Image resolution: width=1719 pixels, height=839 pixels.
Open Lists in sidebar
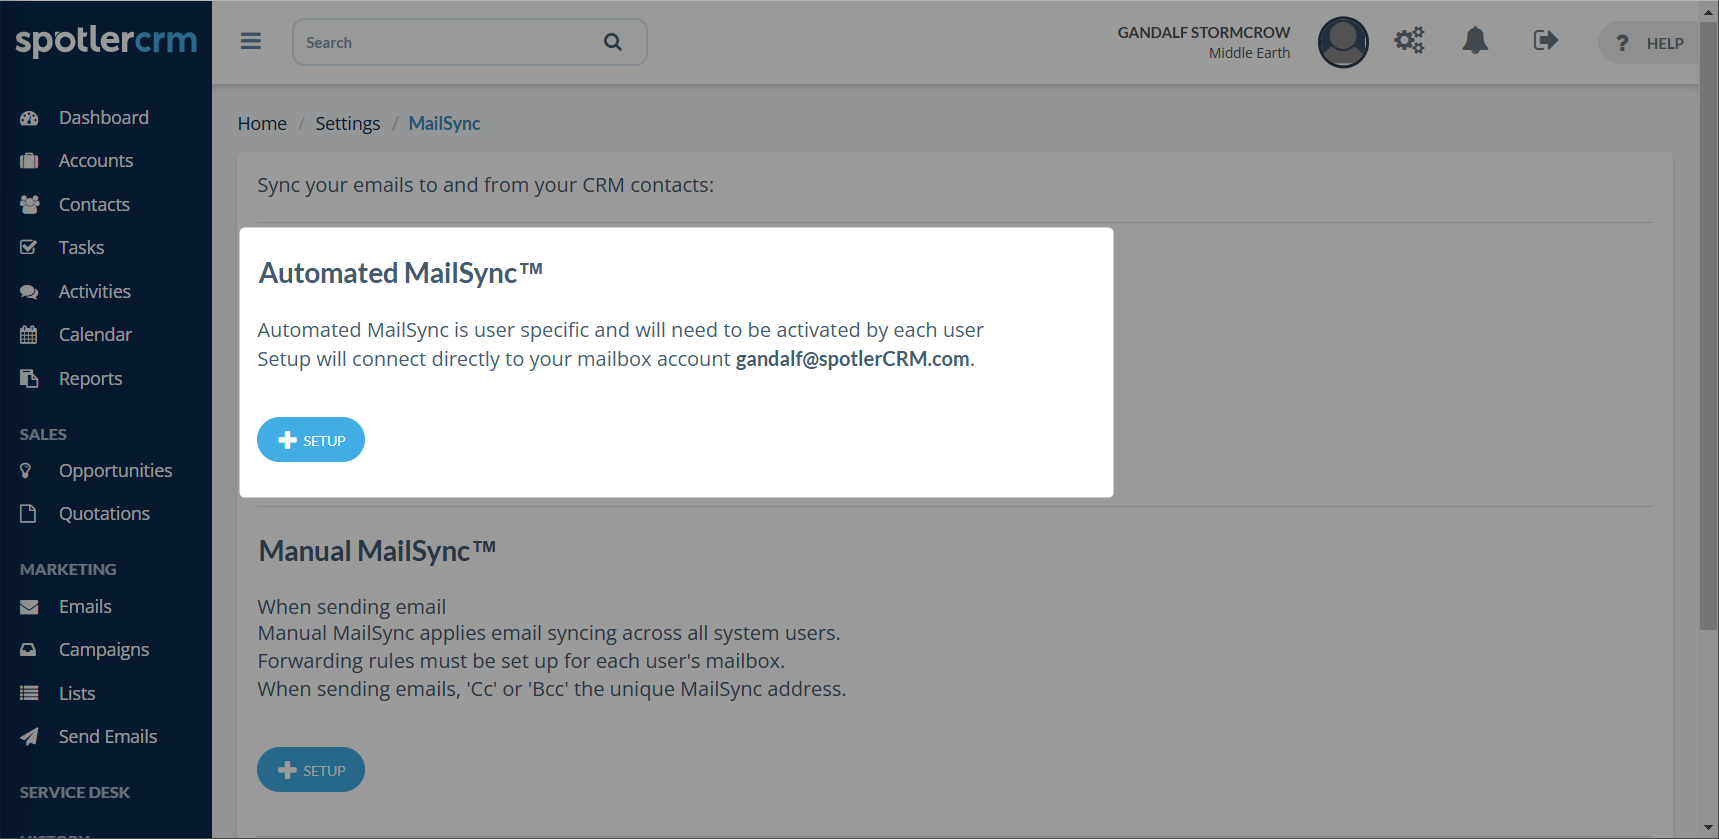(77, 693)
